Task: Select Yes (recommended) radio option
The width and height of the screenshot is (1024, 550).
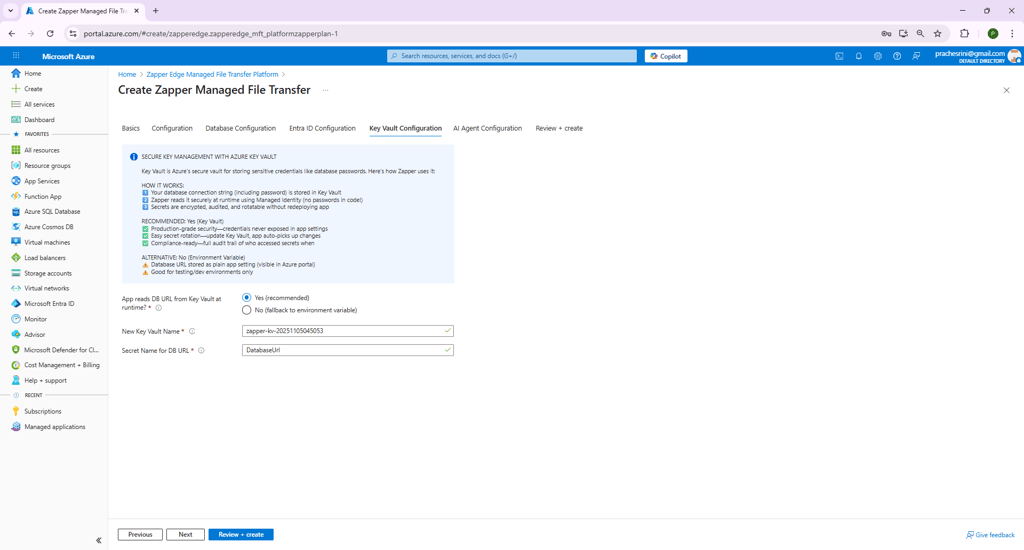Action: click(246, 298)
